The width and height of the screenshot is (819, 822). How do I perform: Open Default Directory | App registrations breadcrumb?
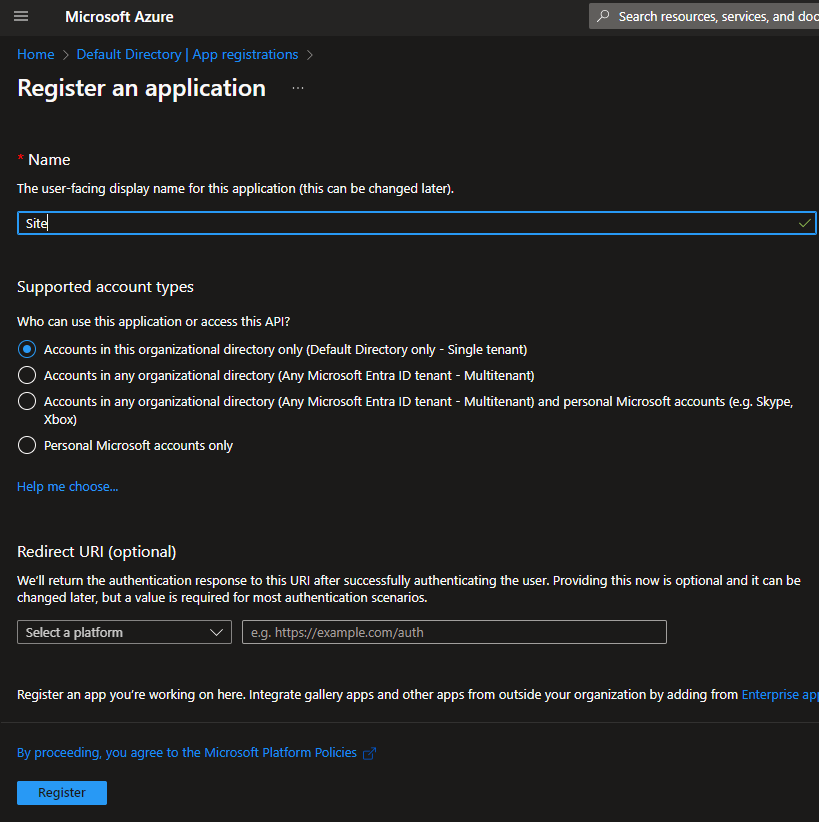point(187,55)
